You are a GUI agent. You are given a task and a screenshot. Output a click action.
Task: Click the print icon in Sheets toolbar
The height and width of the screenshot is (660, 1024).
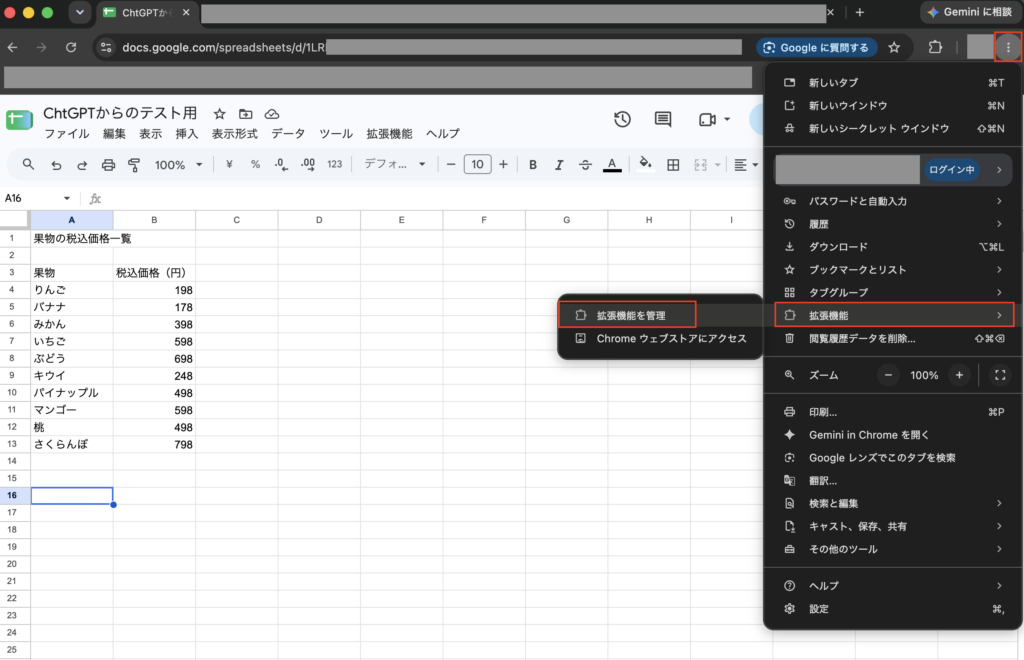click(x=108, y=165)
